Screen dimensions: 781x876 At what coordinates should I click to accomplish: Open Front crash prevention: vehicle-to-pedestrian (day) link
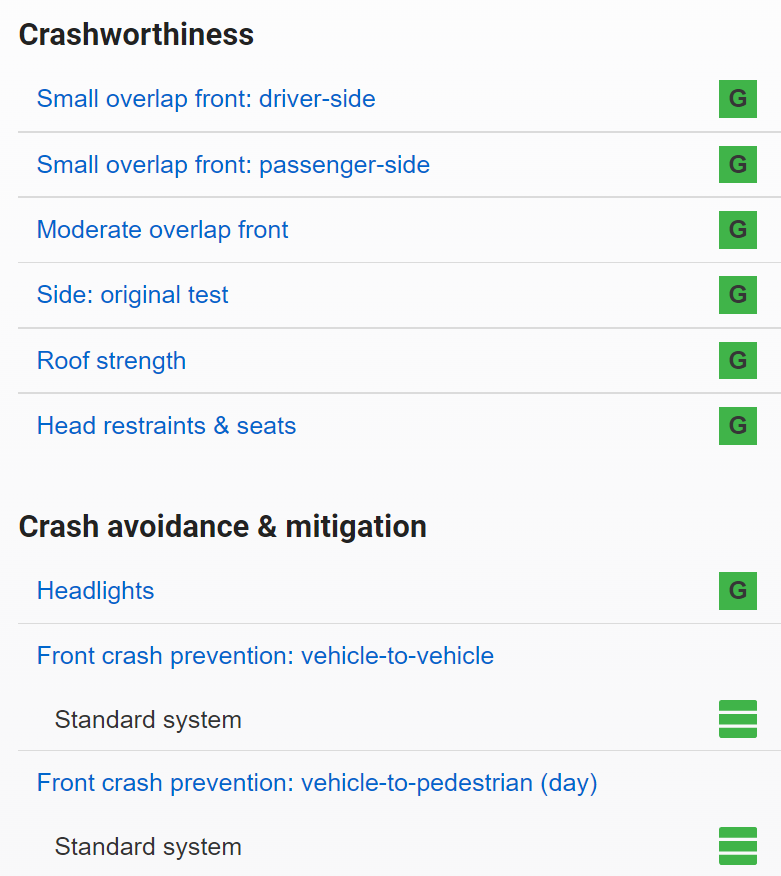click(317, 782)
